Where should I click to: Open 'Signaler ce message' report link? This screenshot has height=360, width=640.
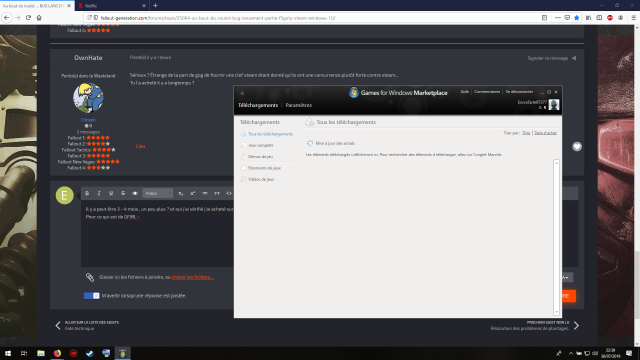(x=547, y=58)
